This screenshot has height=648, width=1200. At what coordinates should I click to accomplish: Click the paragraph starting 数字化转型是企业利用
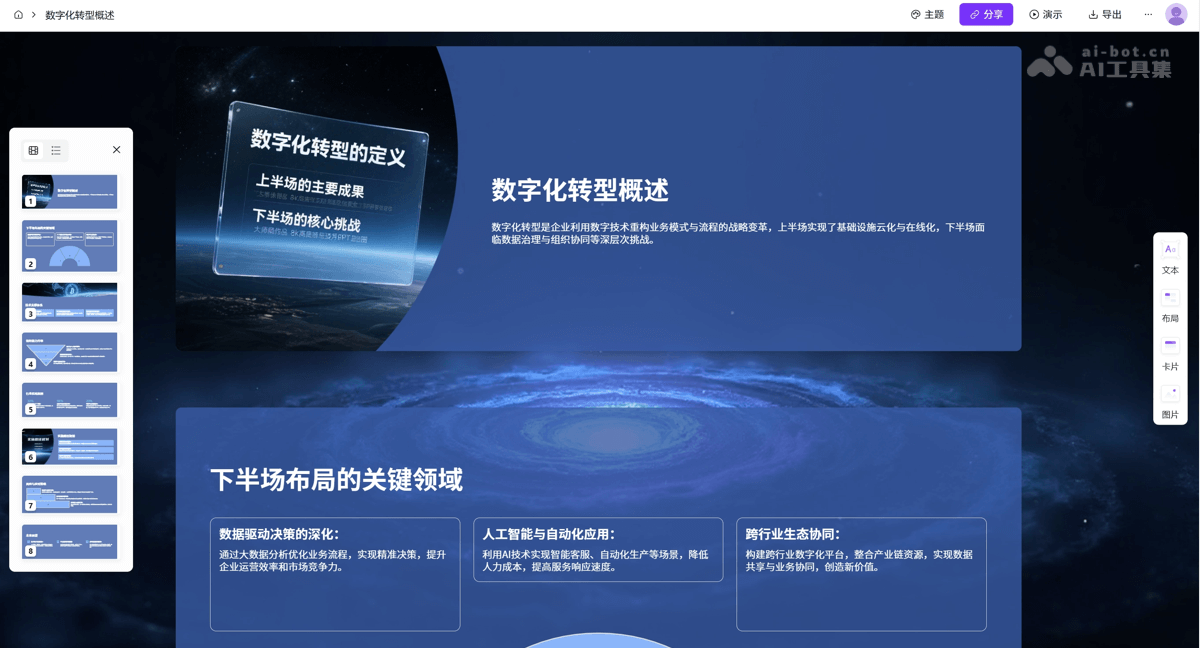738,233
